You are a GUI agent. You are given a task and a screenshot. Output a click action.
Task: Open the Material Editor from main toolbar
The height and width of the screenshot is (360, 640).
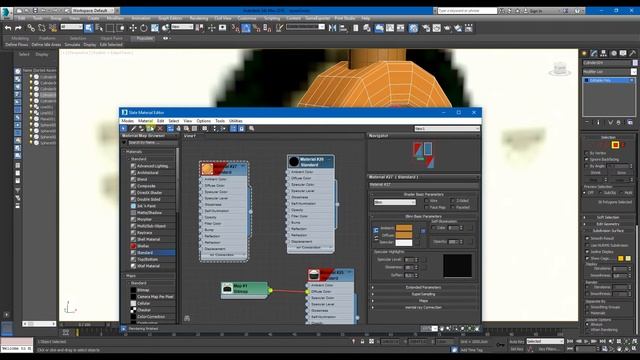click(x=413, y=28)
